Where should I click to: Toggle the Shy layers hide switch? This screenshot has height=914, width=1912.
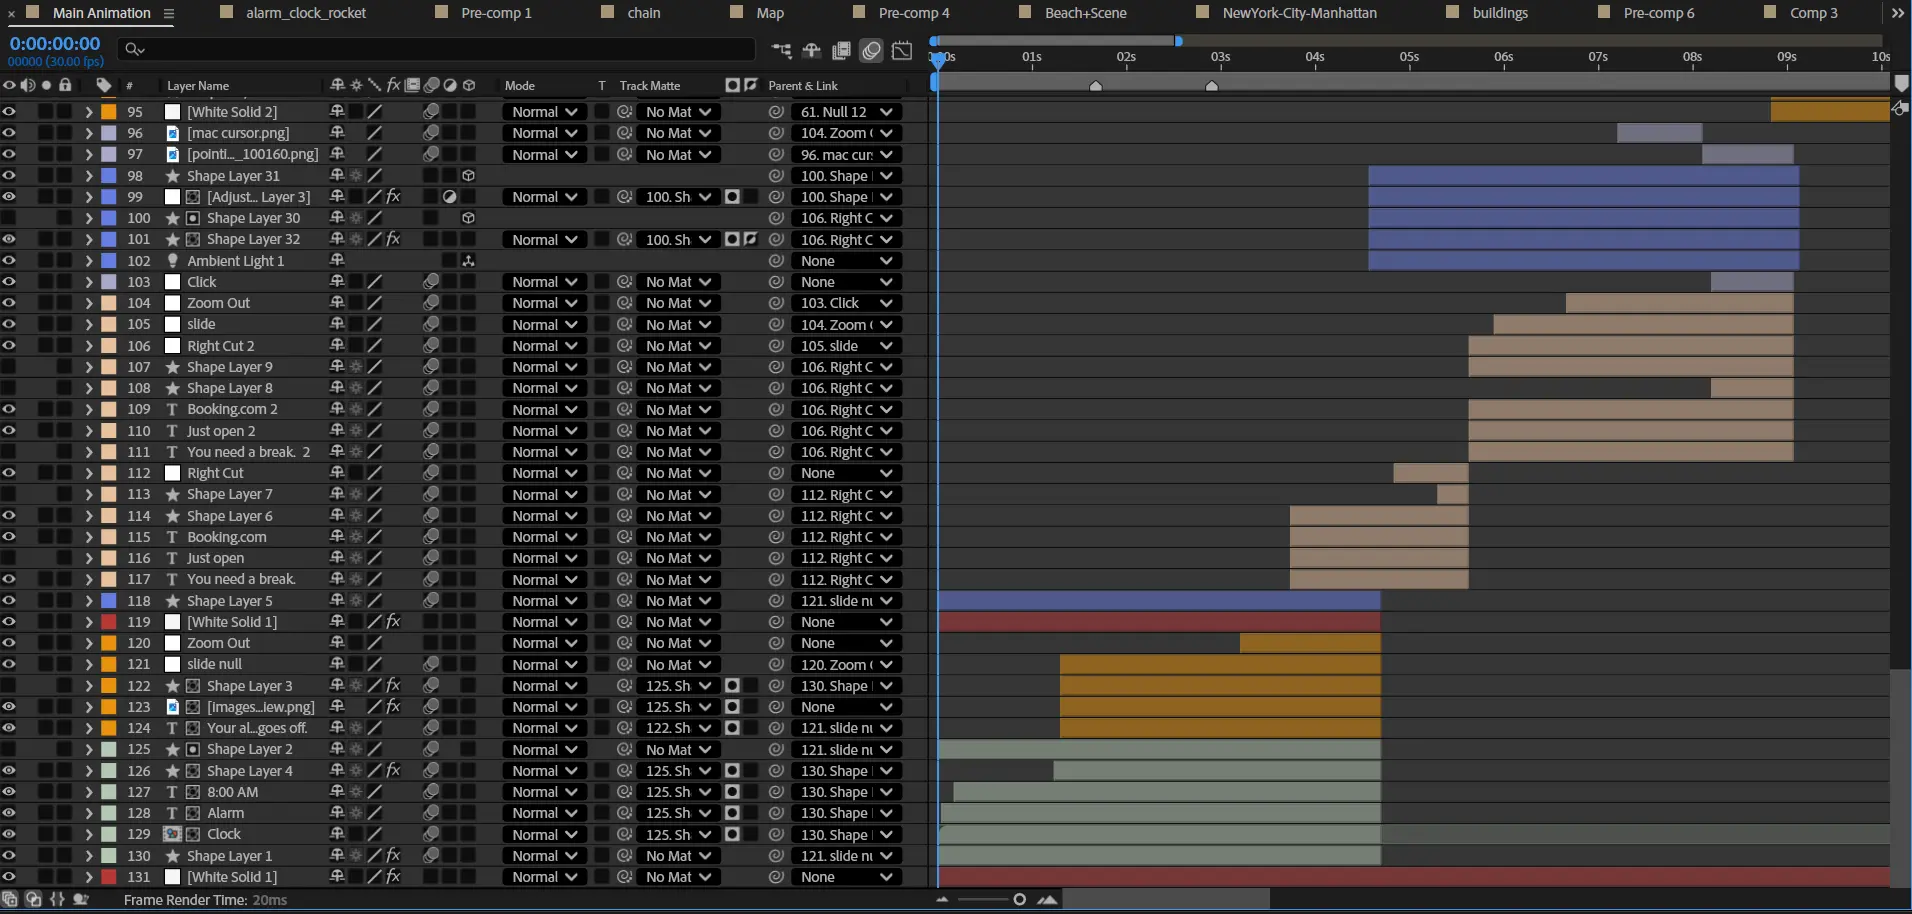point(811,50)
